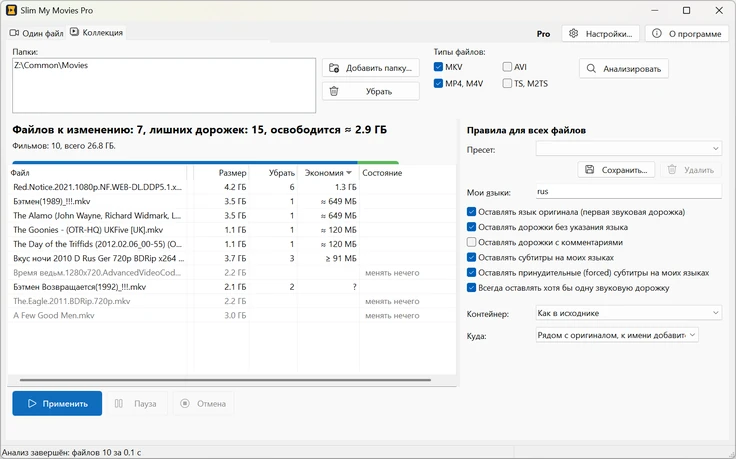Open the Куда destination dropdown

(617, 335)
